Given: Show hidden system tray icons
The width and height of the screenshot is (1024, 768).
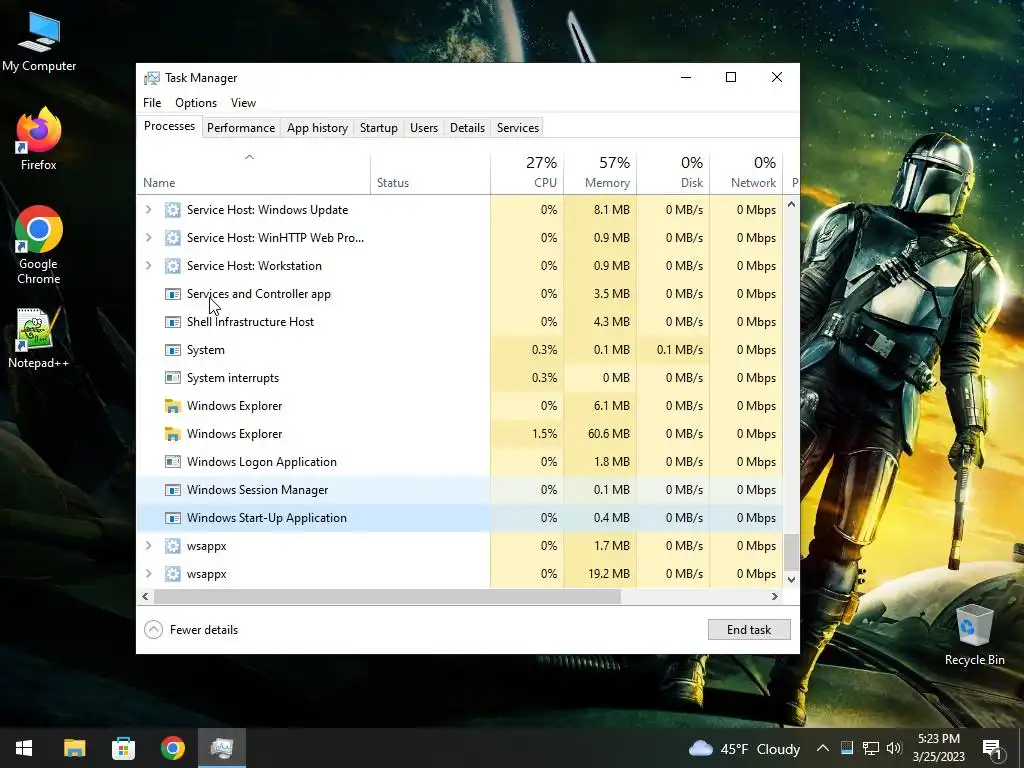Looking at the screenshot, I should pyautogui.click(x=823, y=748).
